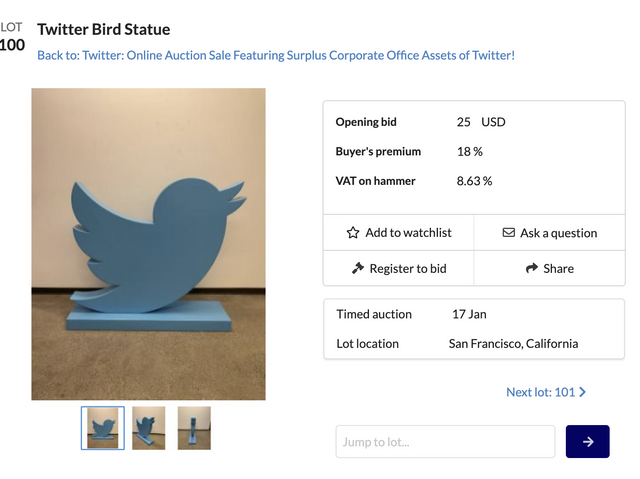
Task: Open the Next lot: 101 link
Action: pos(541,392)
